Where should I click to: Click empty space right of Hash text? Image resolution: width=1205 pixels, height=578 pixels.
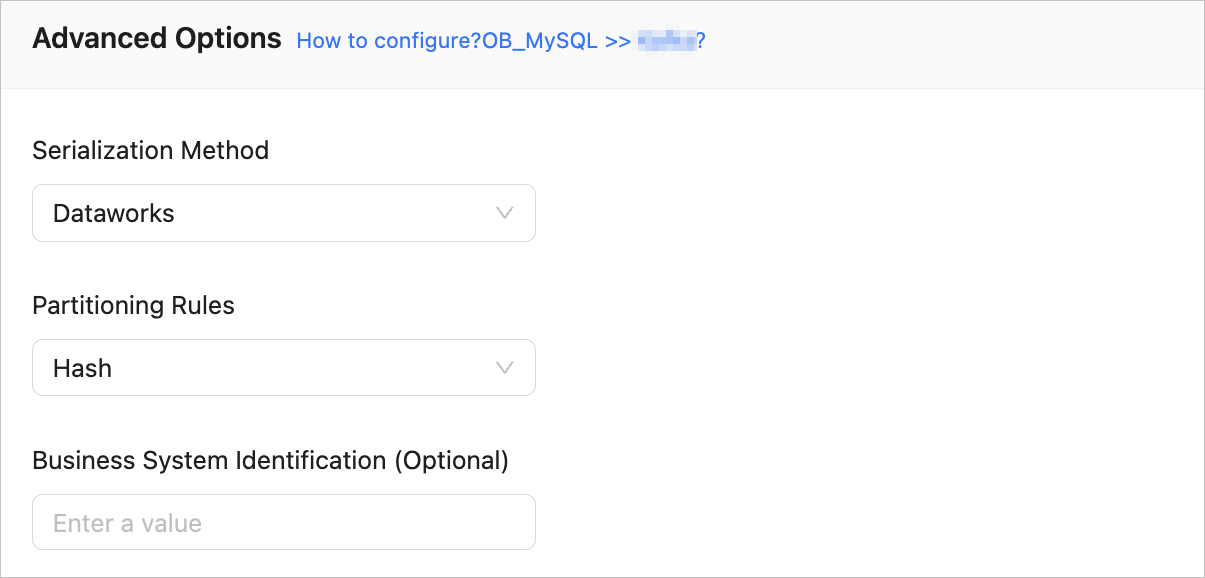pyautogui.click(x=300, y=368)
